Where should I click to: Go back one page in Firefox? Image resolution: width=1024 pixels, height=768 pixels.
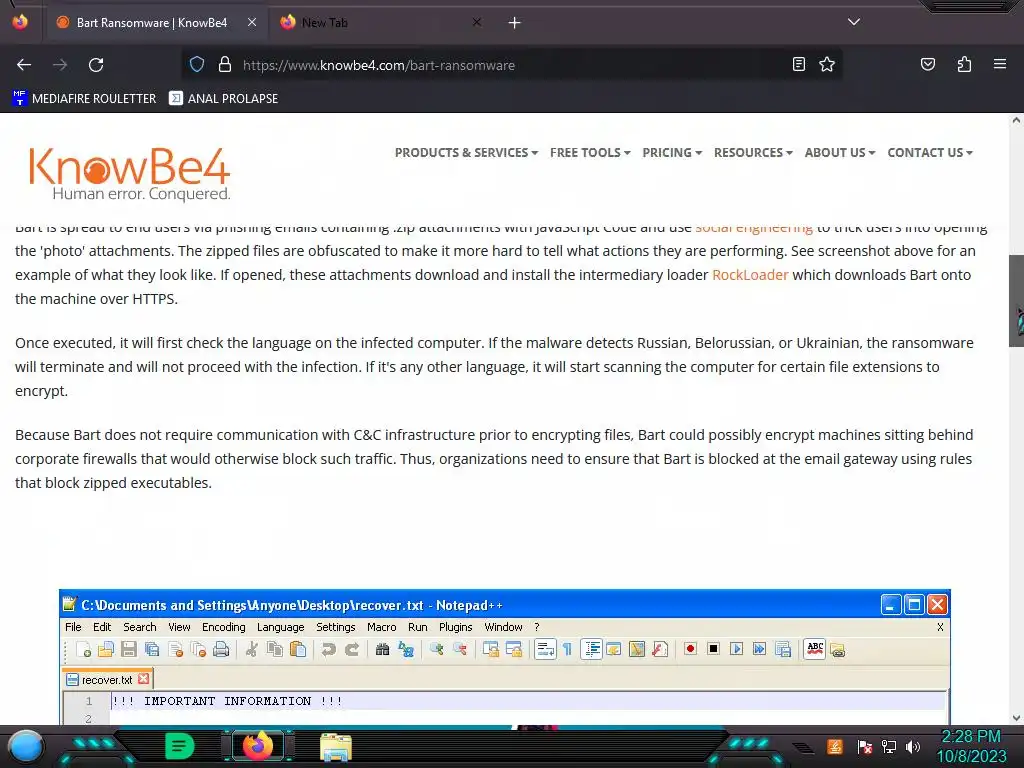(x=24, y=65)
